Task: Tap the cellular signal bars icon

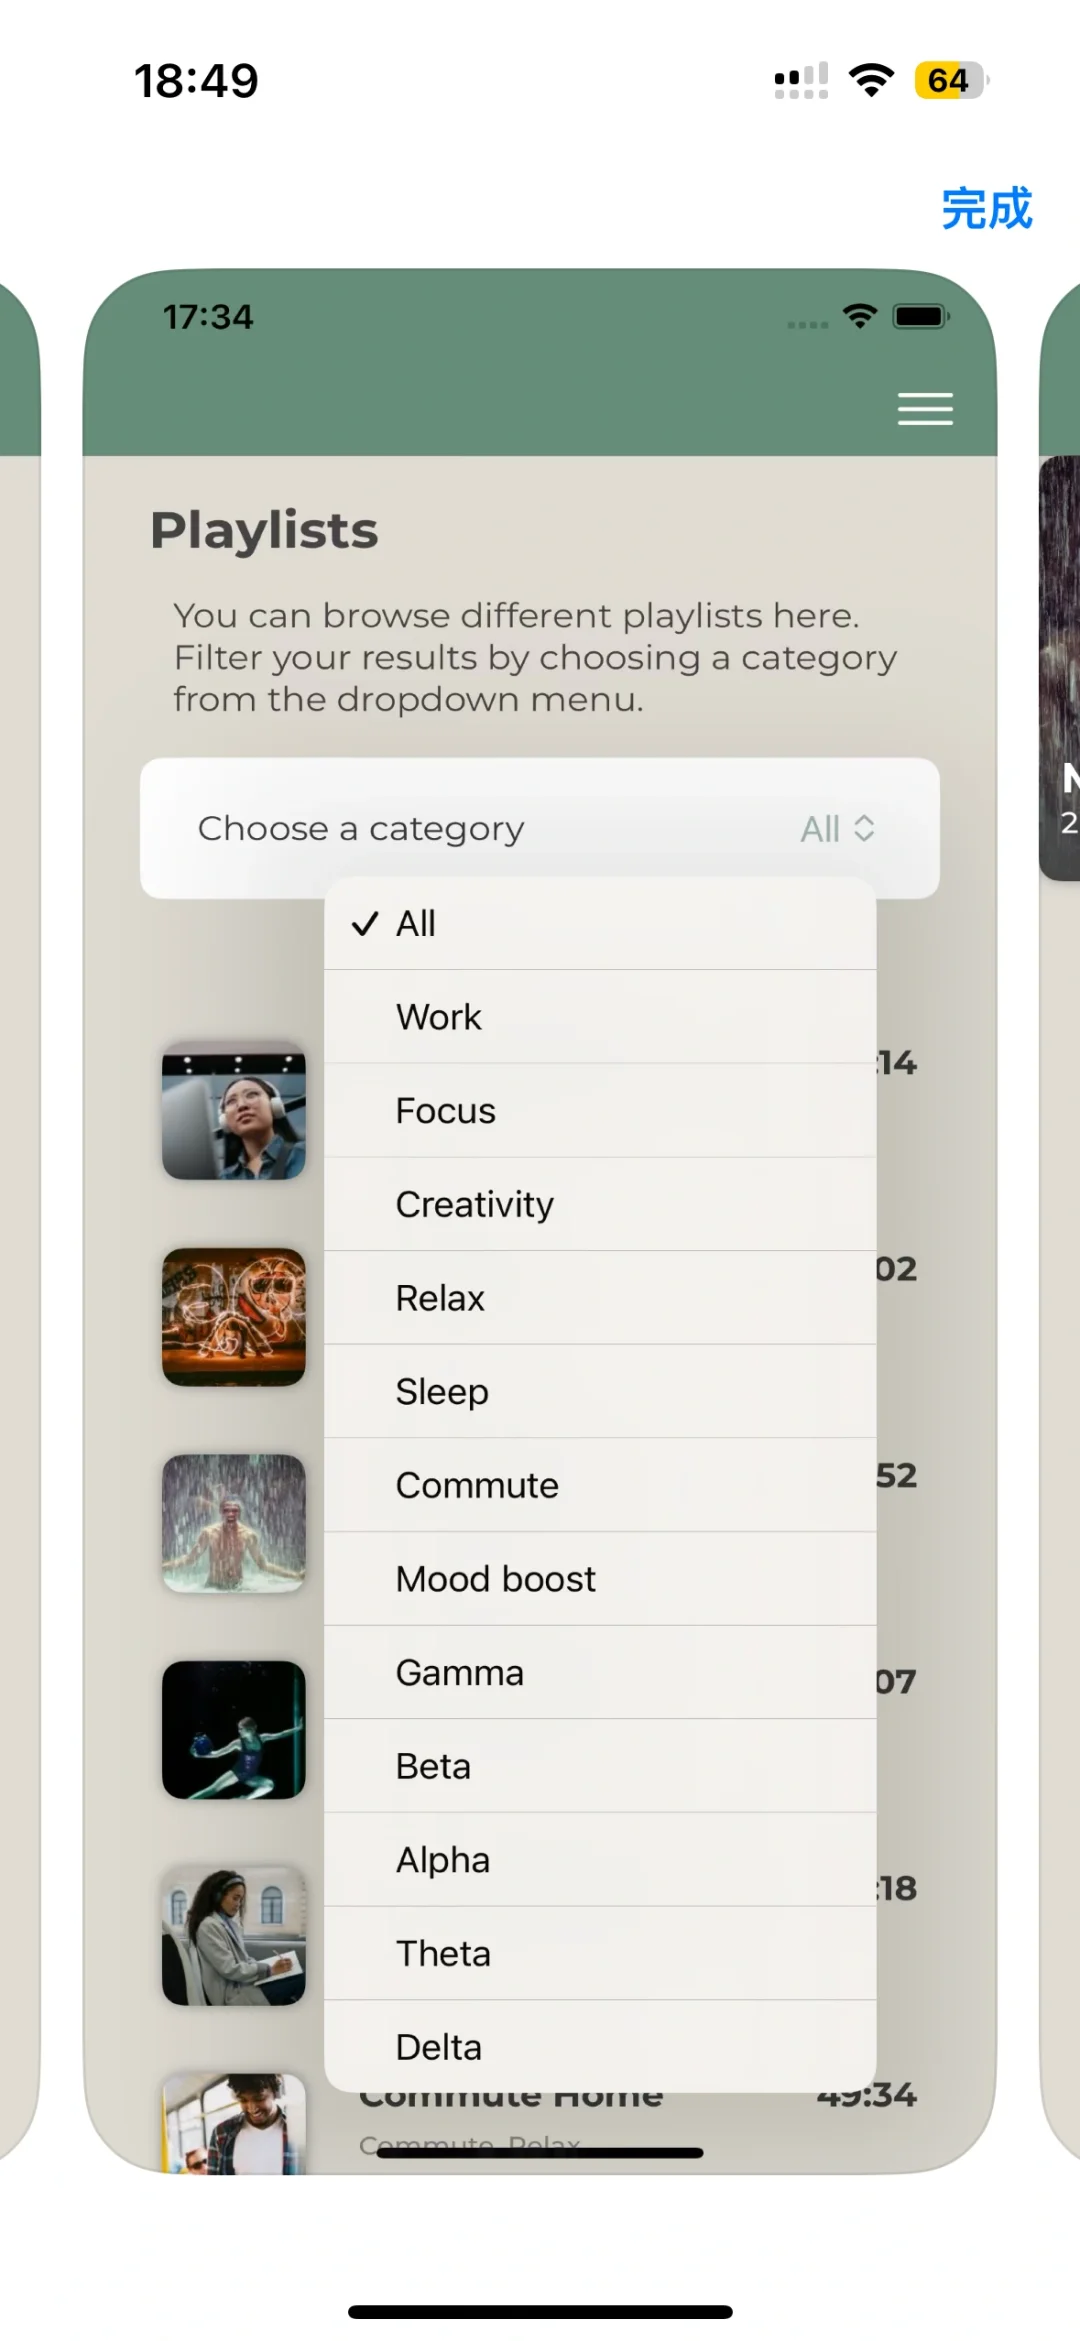Action: 801,80
